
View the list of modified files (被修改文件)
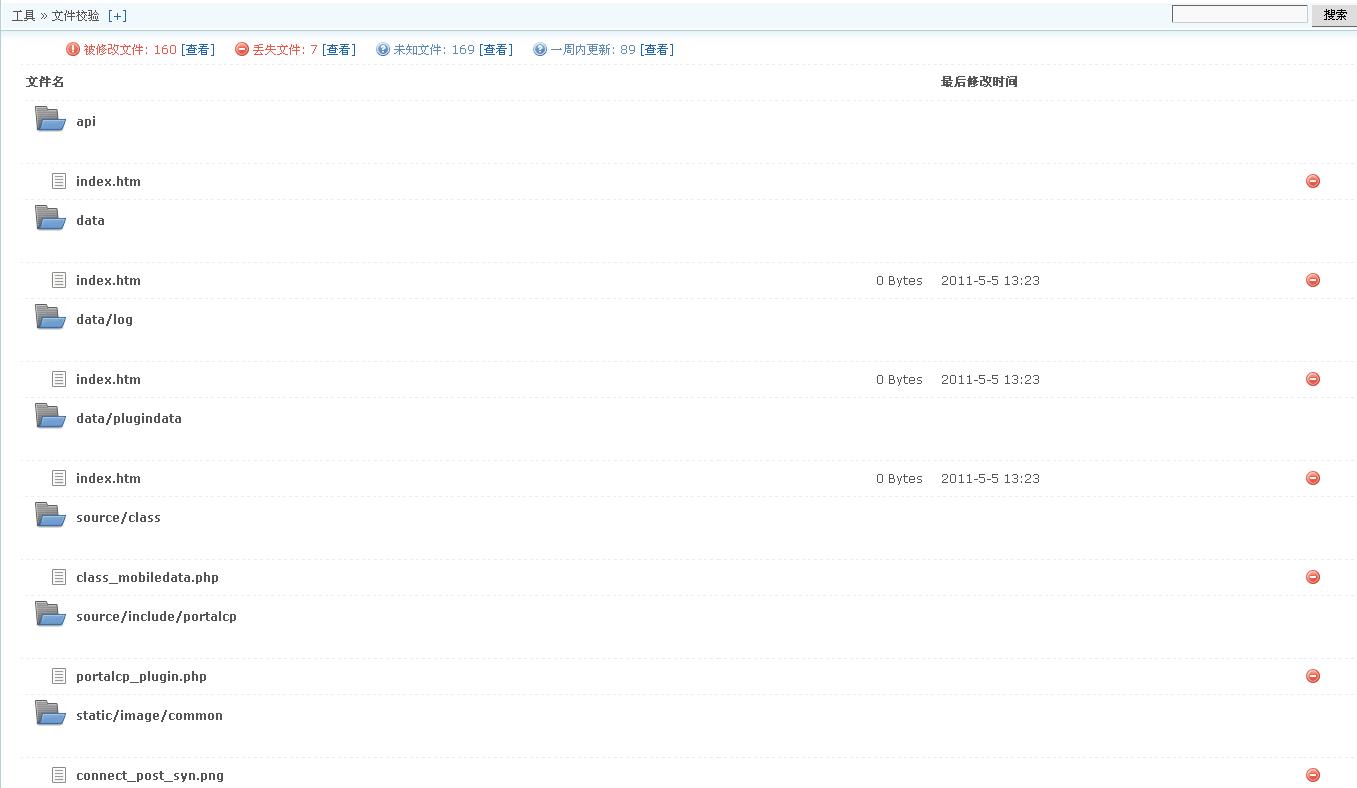tap(198, 49)
